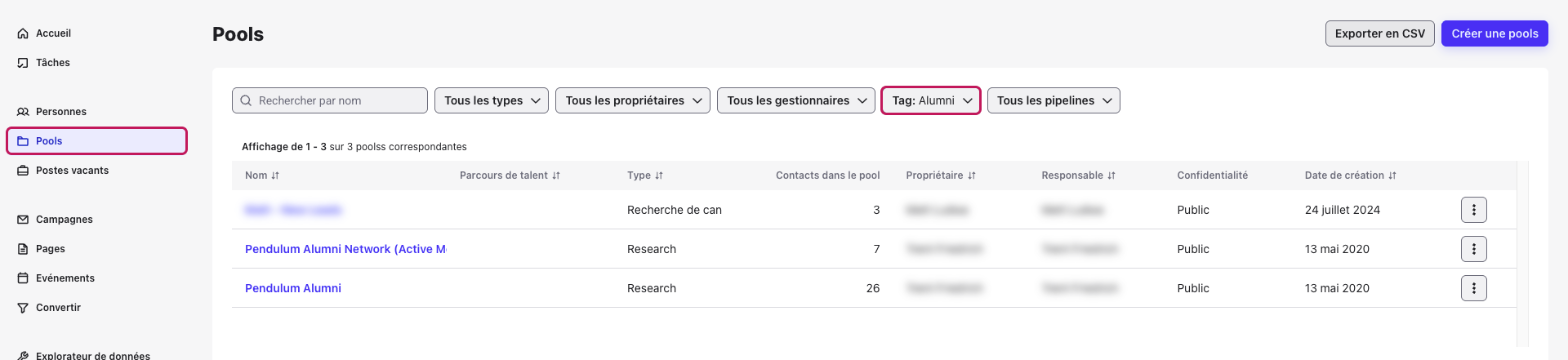Click contact count 7 cell
1568x360 pixels.
click(x=877, y=249)
